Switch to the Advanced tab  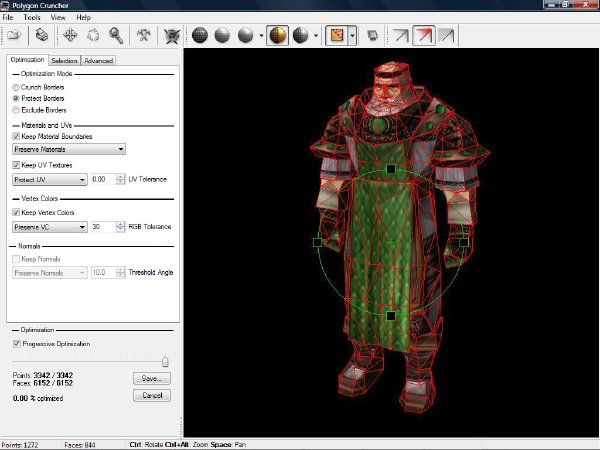pos(98,60)
